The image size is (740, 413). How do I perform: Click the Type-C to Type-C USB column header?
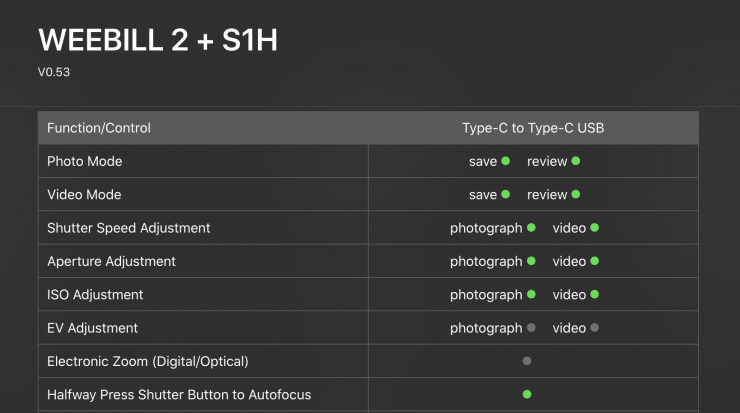click(x=533, y=128)
